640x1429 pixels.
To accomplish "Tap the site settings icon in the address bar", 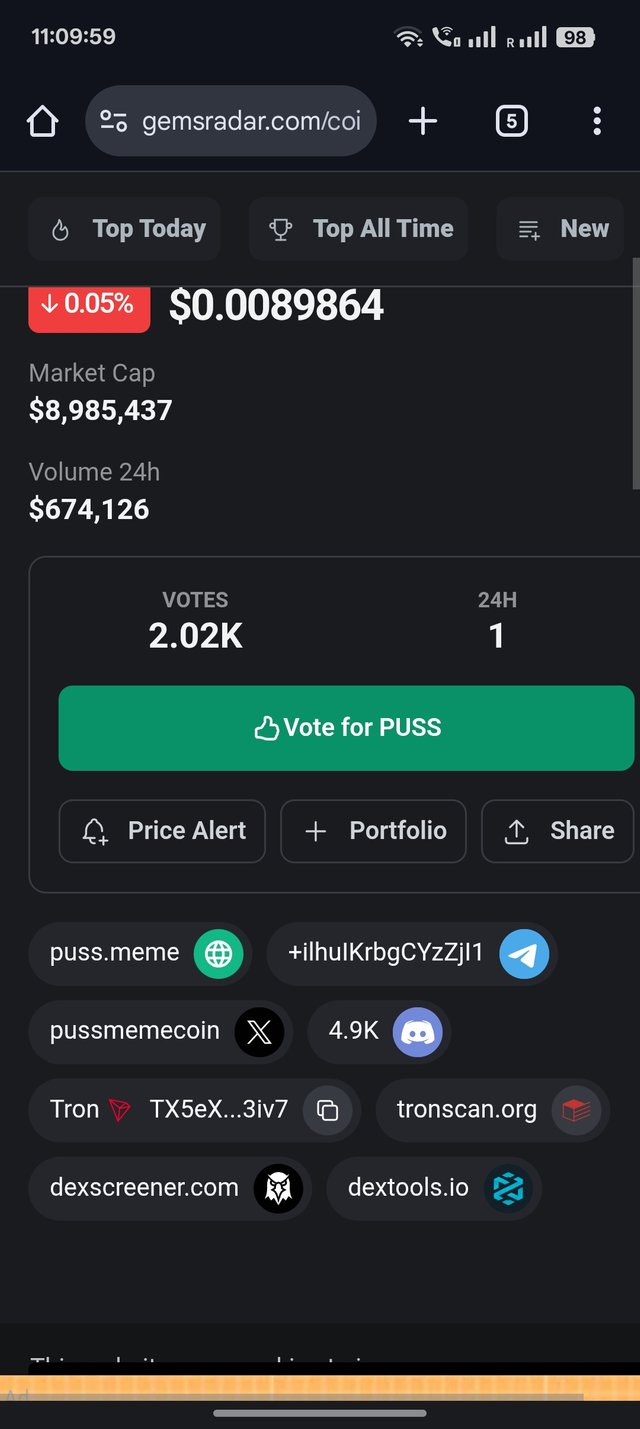I will 113,122.
